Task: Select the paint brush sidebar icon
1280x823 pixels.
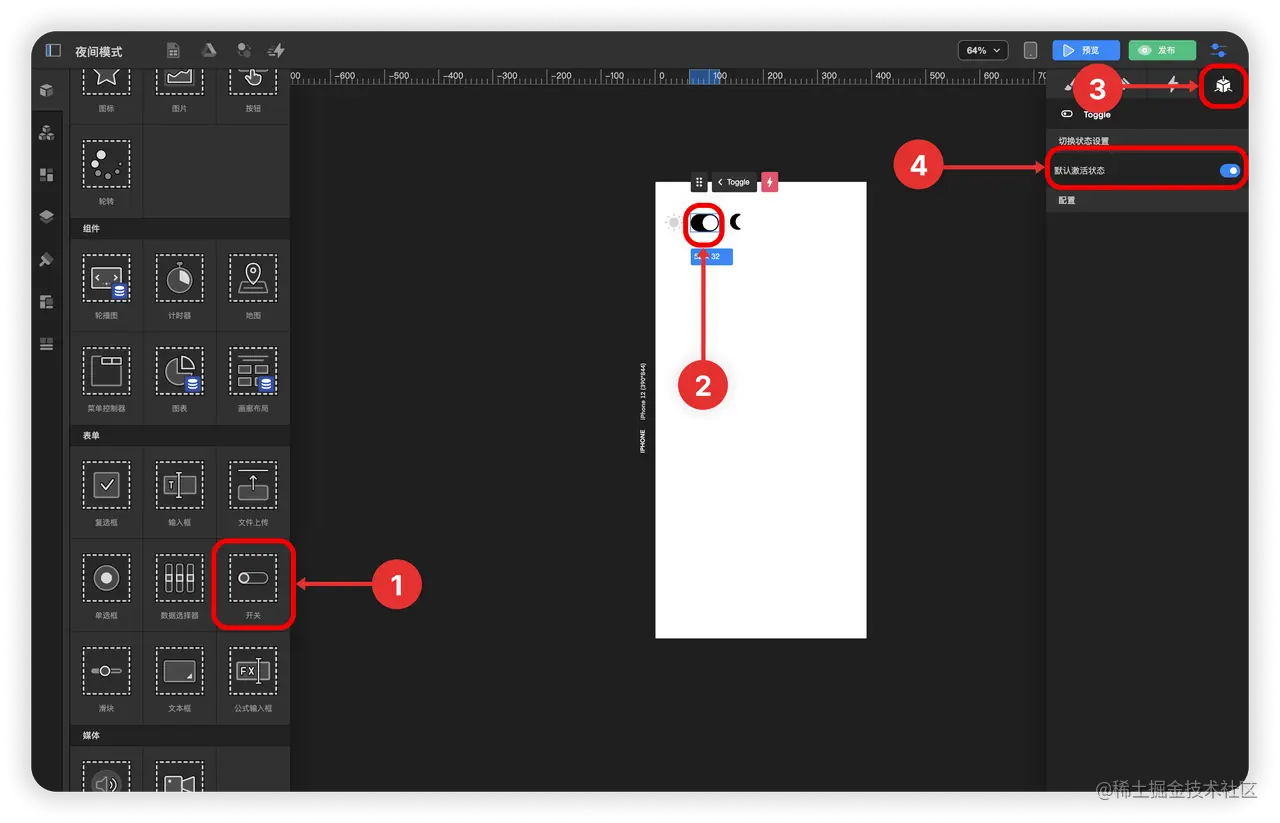Action: coord(46,260)
